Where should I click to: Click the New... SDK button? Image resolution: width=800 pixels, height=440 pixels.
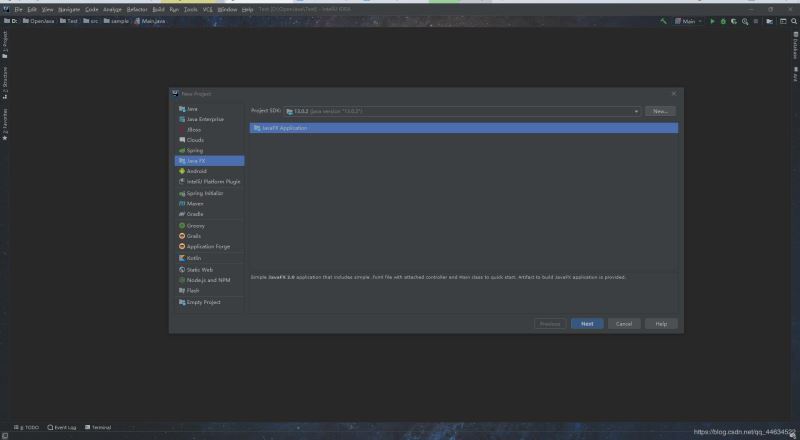click(660, 111)
